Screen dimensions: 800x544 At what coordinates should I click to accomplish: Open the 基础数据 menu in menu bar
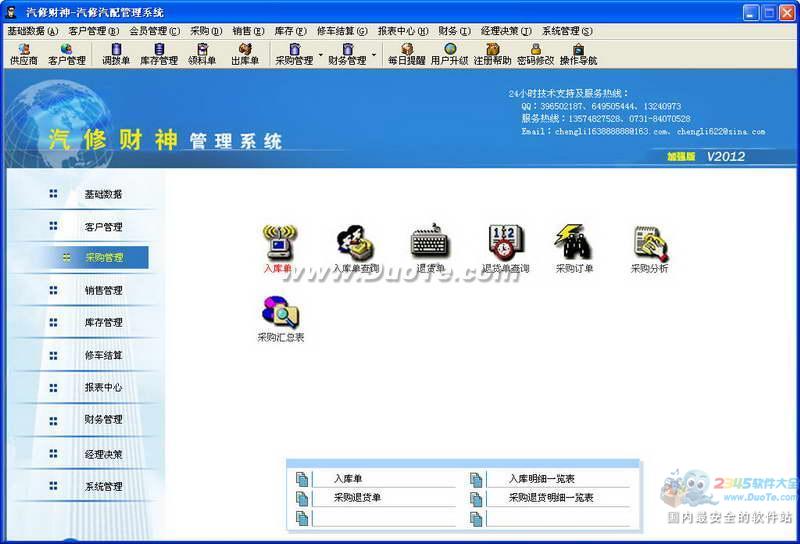(x=32, y=31)
